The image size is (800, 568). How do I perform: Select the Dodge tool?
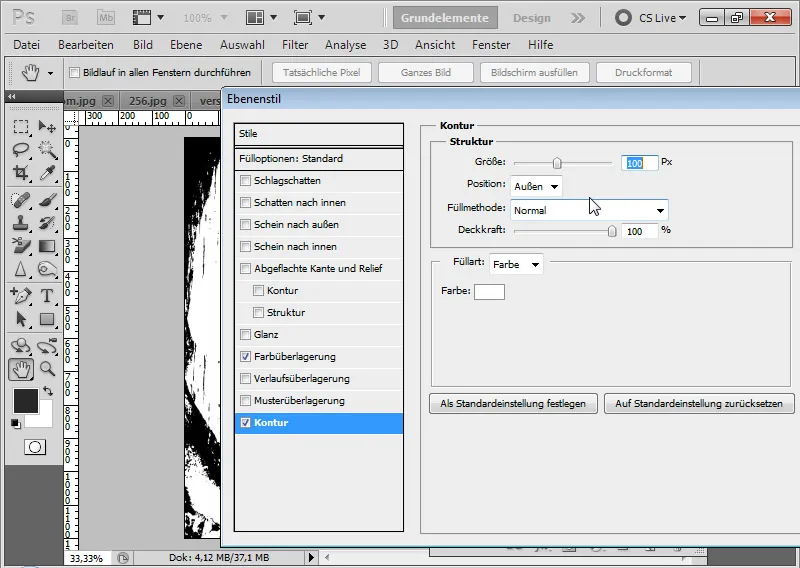[47, 269]
